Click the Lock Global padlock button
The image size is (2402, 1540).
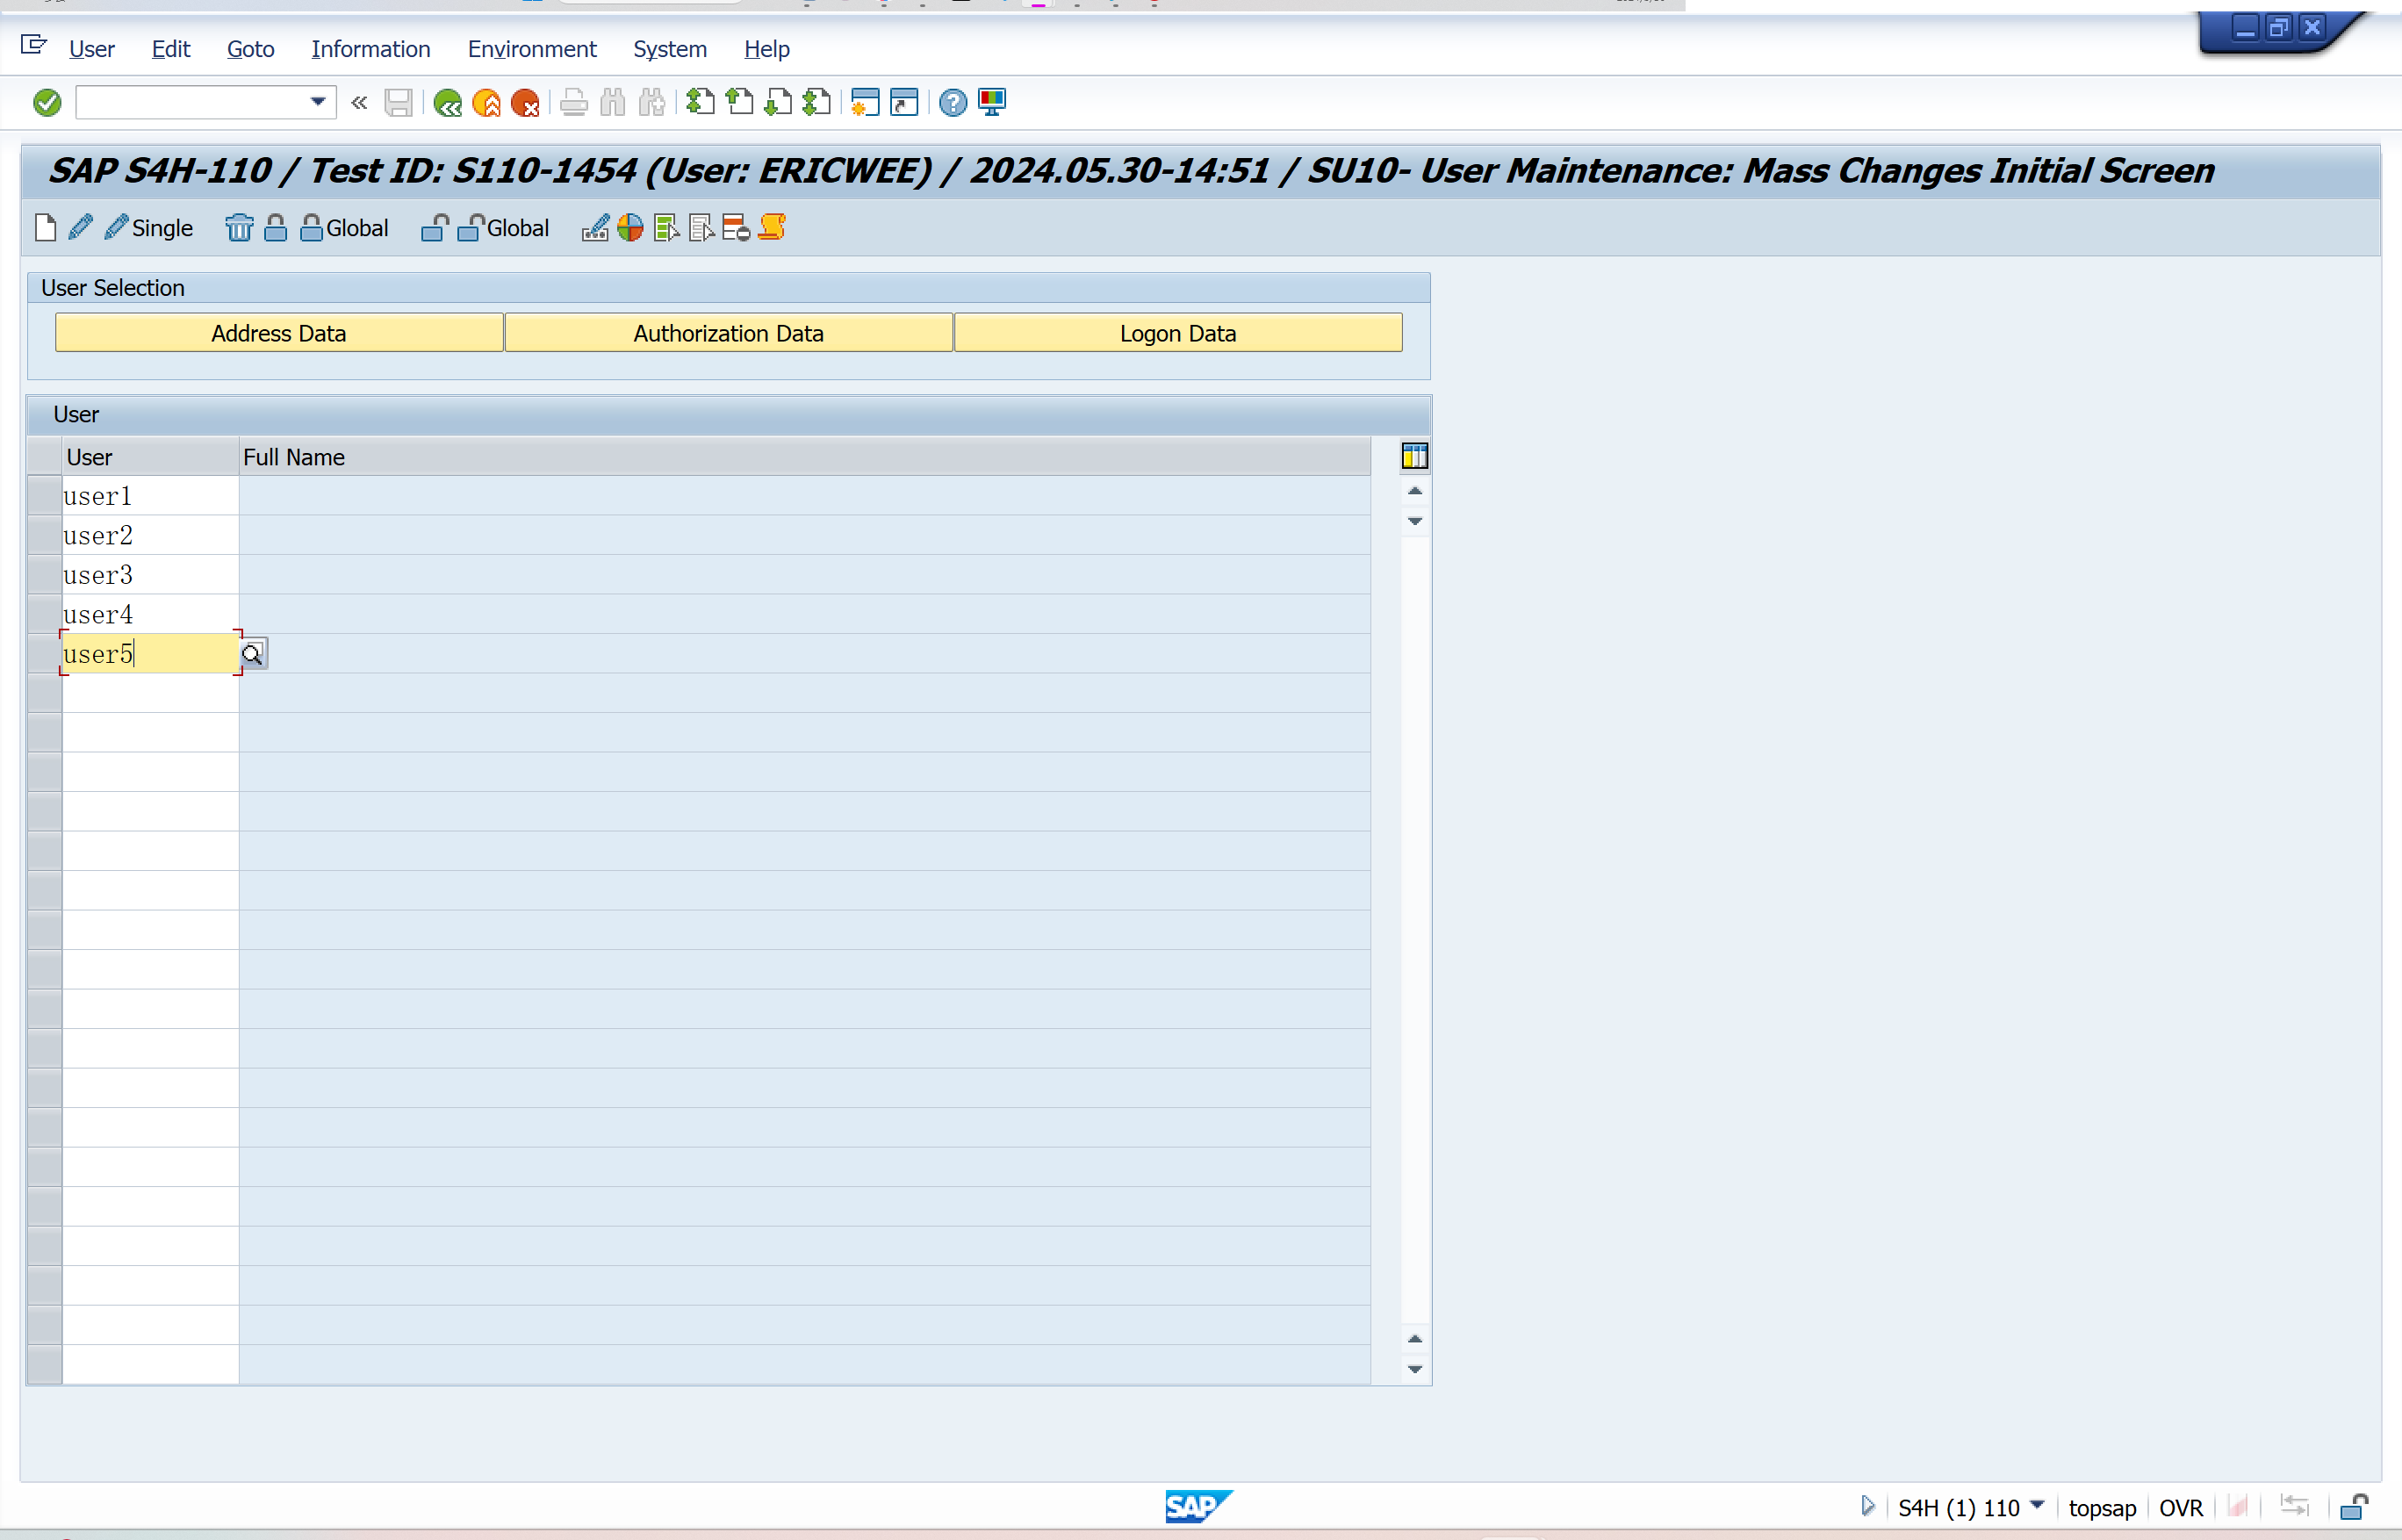(345, 228)
